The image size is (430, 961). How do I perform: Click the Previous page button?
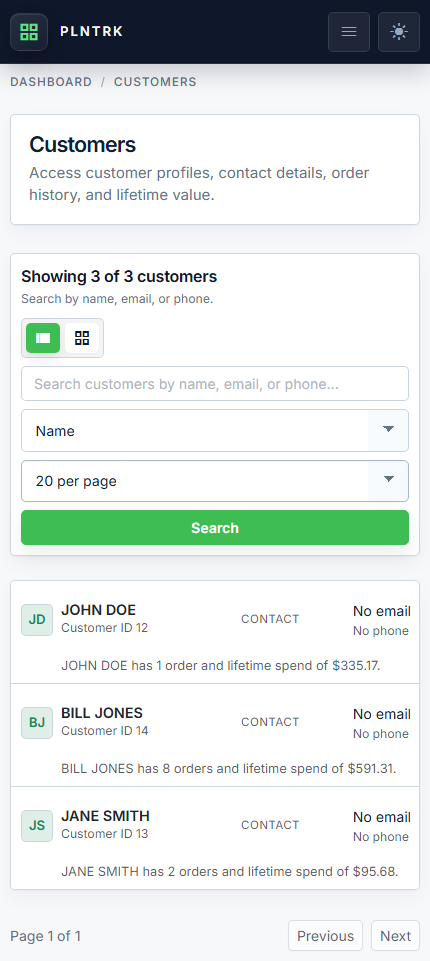[x=325, y=936]
